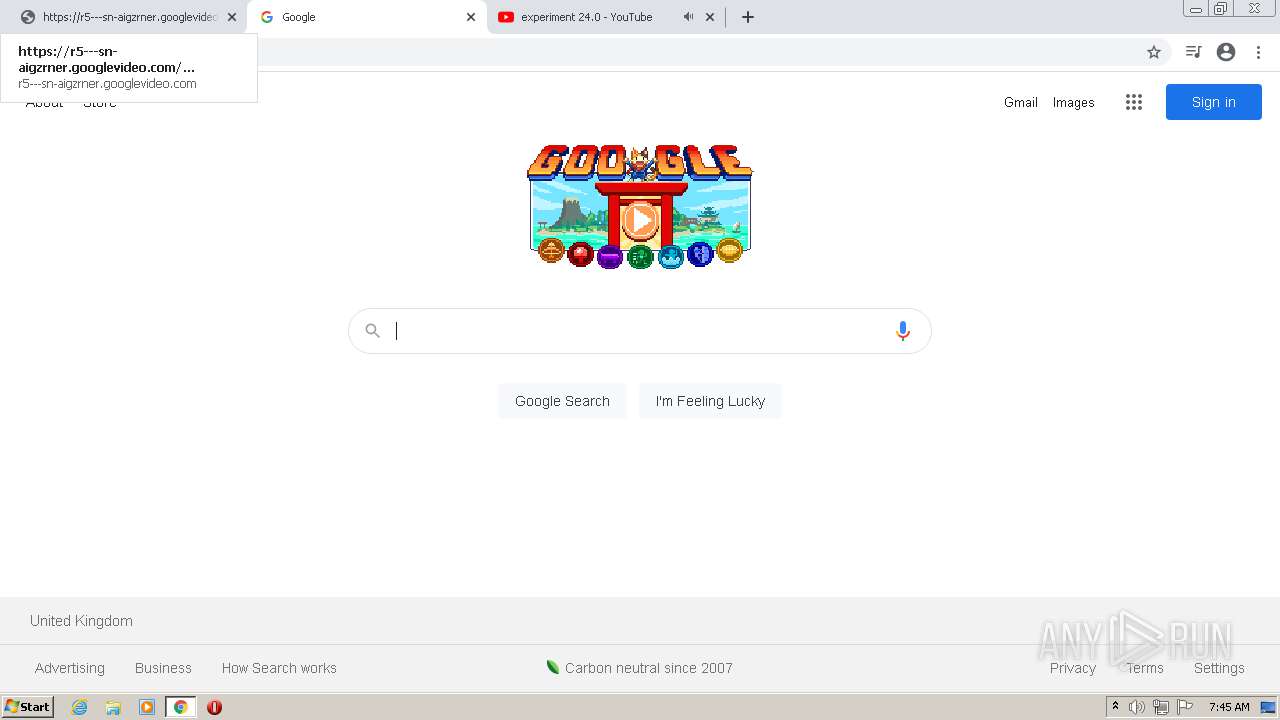The height and width of the screenshot is (720, 1280).
Task: Select the Google tab
Action: 367,17
